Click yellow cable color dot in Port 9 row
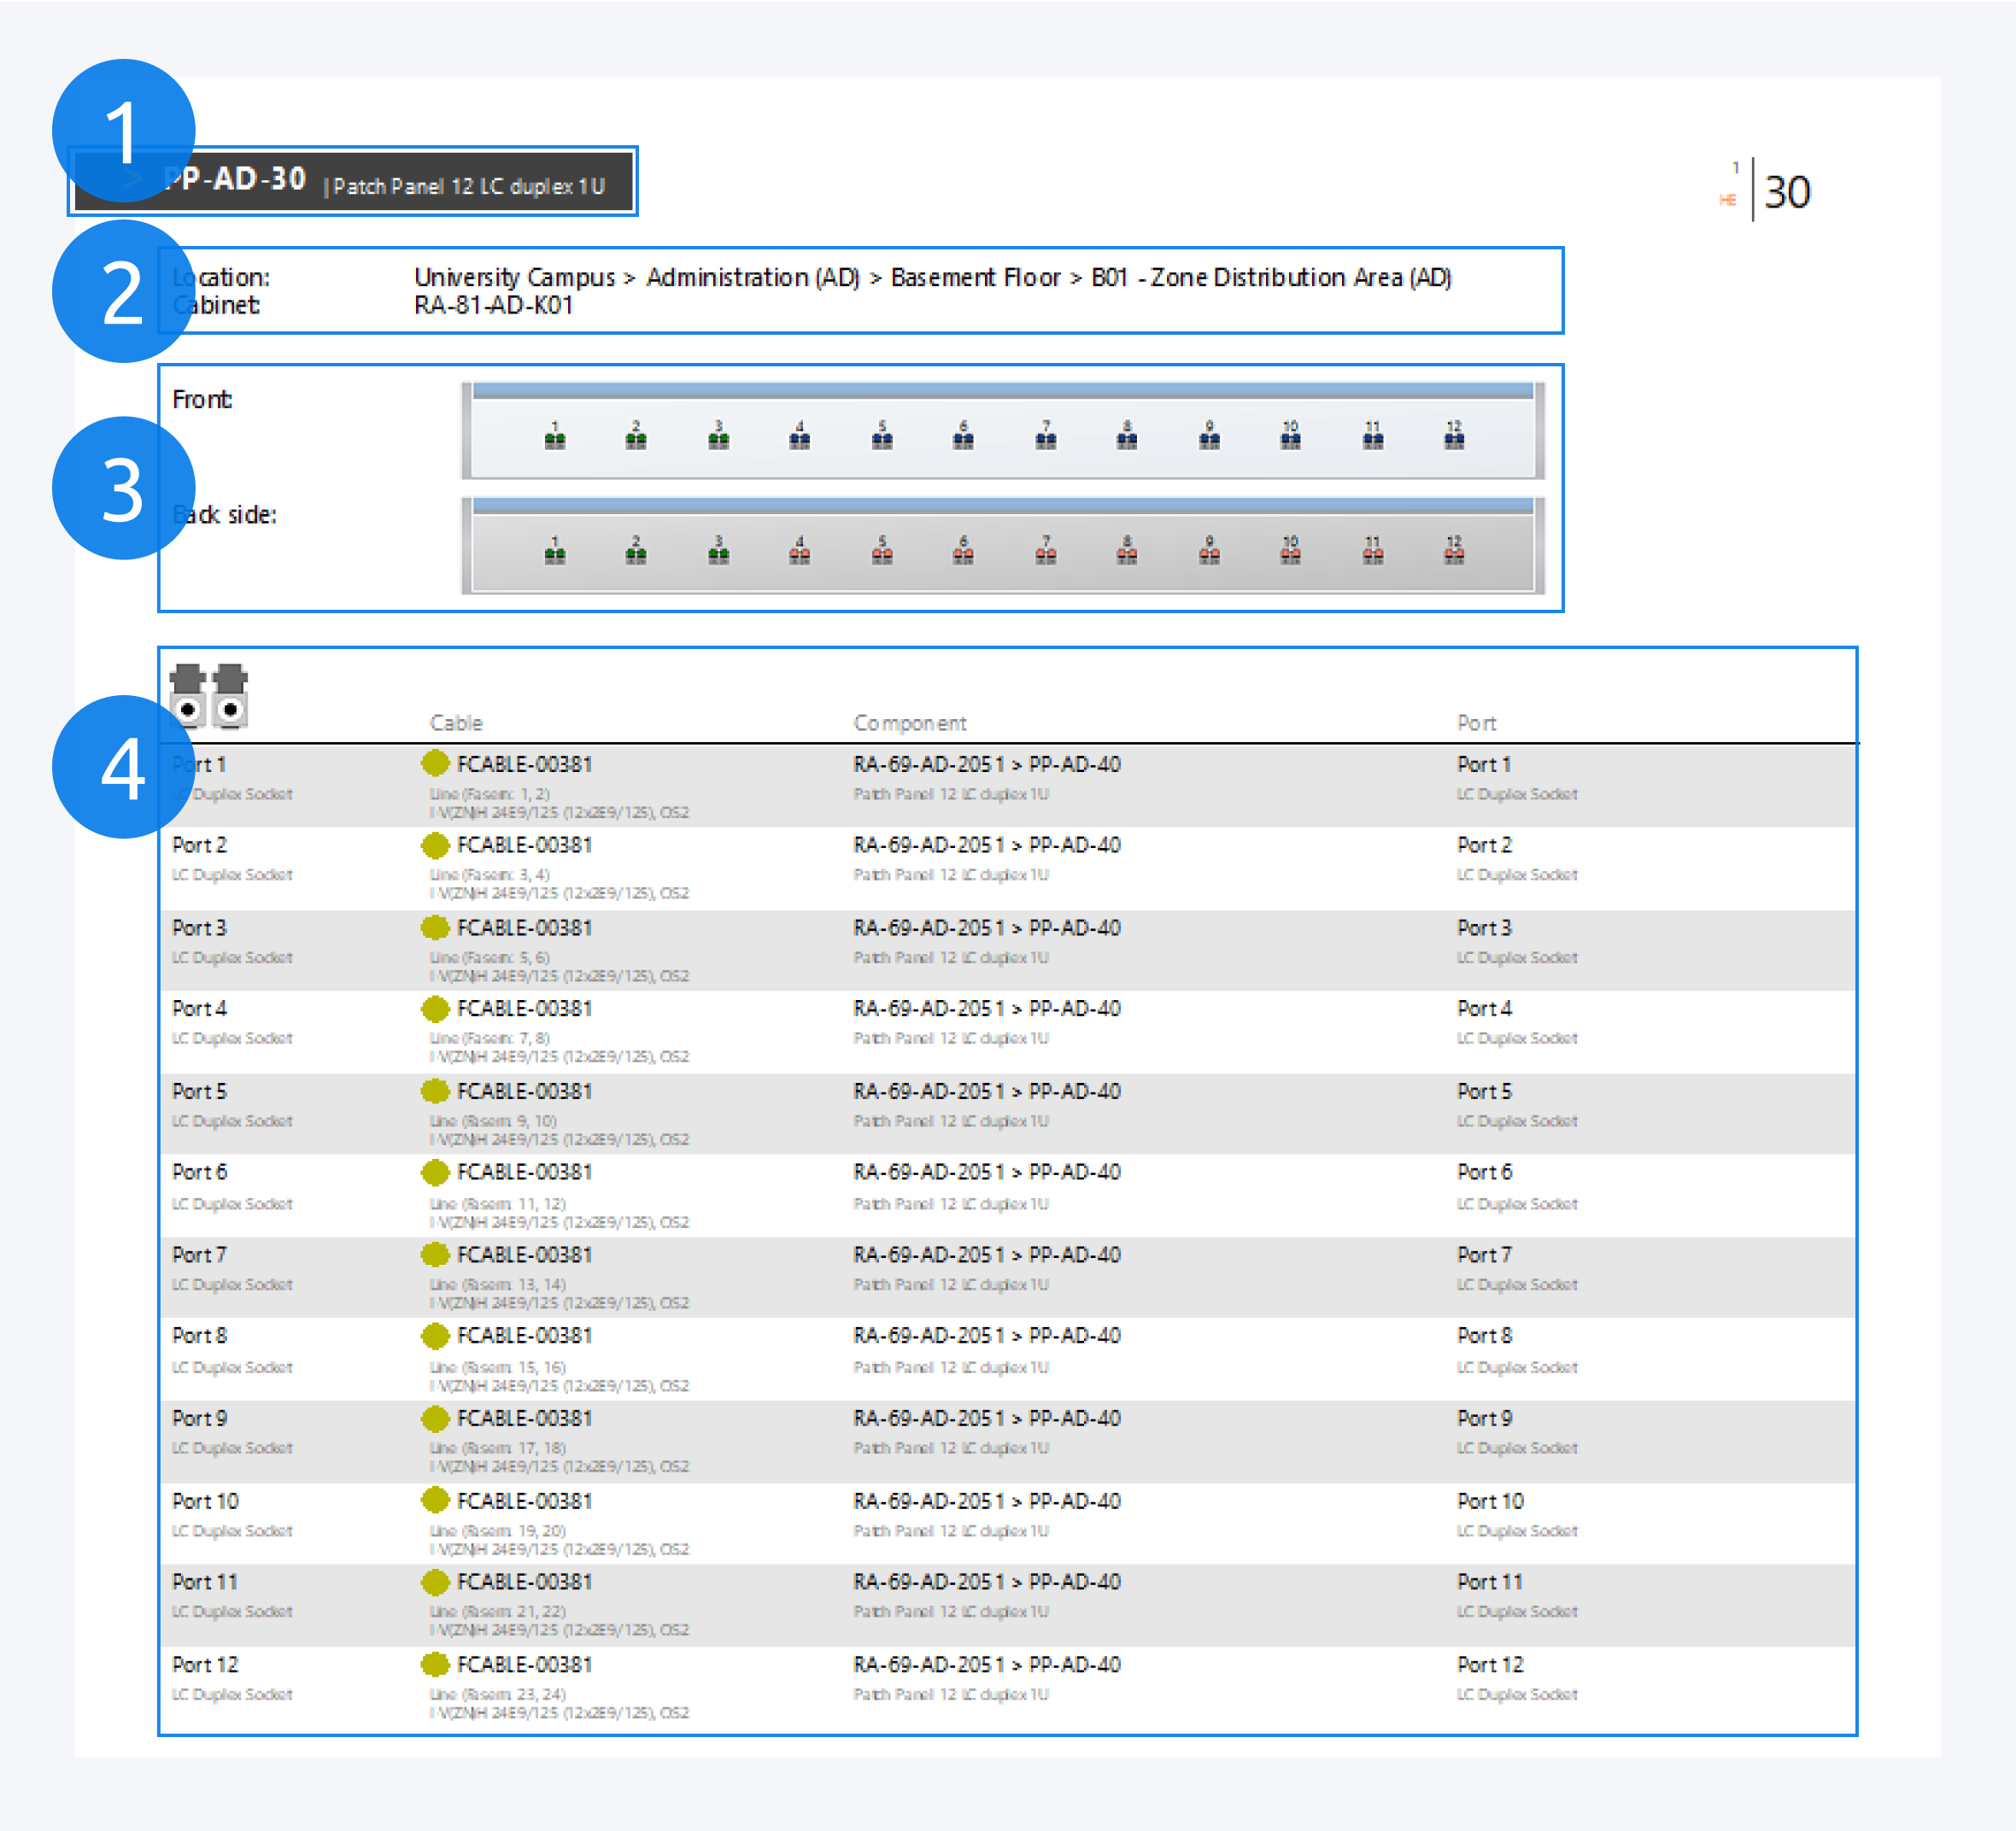The width and height of the screenshot is (2016, 1831). 435,1419
